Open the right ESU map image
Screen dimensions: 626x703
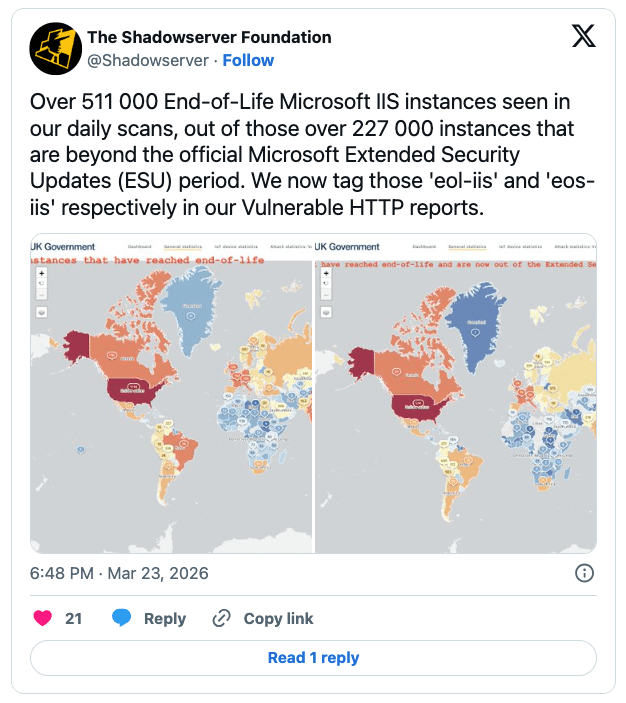point(456,420)
